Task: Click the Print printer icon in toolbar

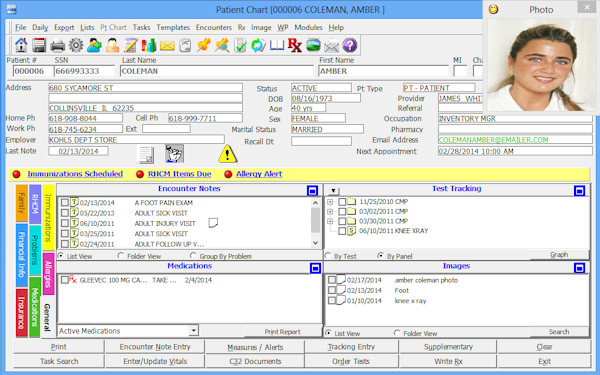Action: point(58,46)
